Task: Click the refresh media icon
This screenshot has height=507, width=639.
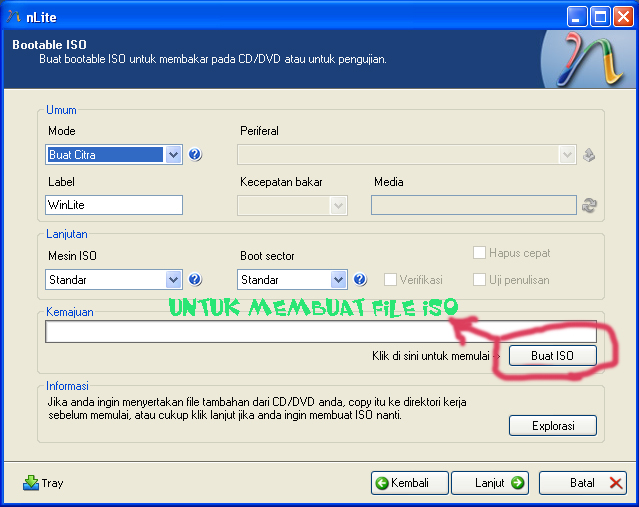Action: [x=589, y=205]
